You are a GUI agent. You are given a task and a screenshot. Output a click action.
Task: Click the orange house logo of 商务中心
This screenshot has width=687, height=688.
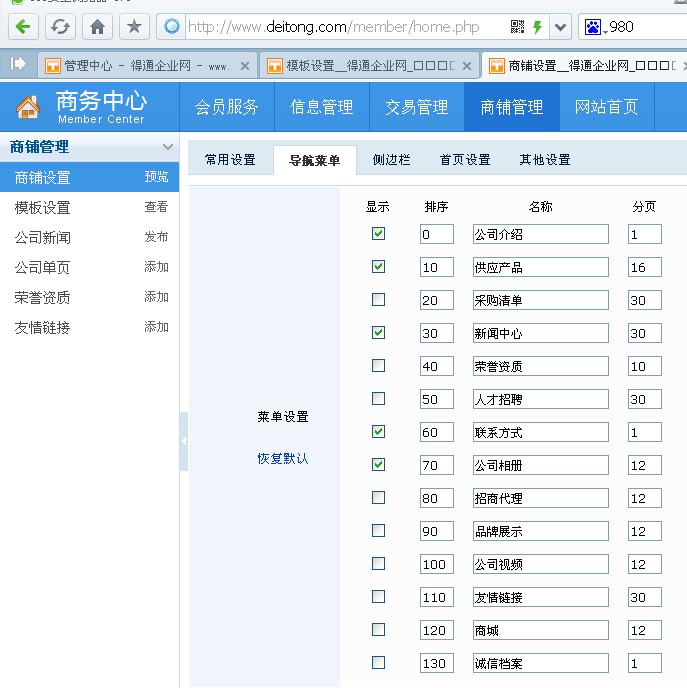pyautogui.click(x=28, y=107)
